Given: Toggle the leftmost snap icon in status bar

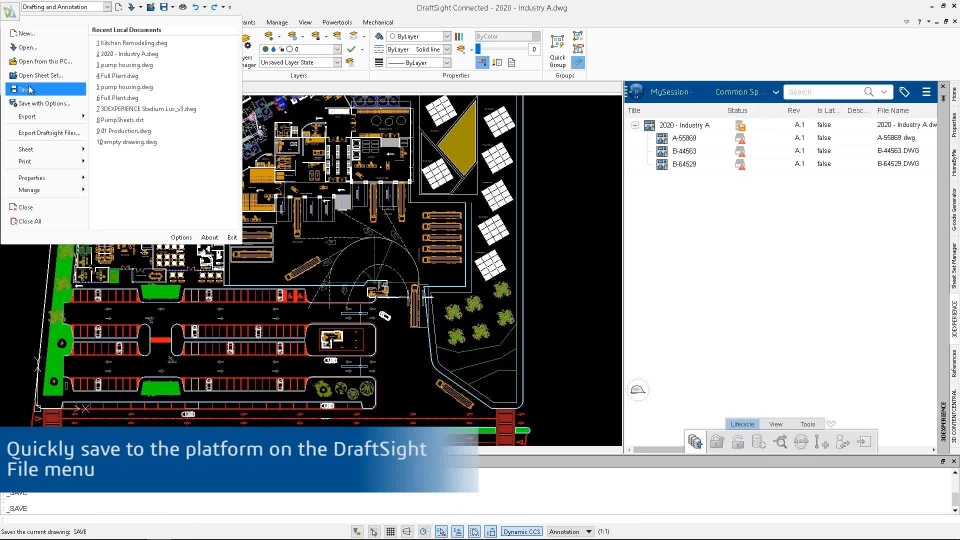Looking at the screenshot, I should click(357, 531).
